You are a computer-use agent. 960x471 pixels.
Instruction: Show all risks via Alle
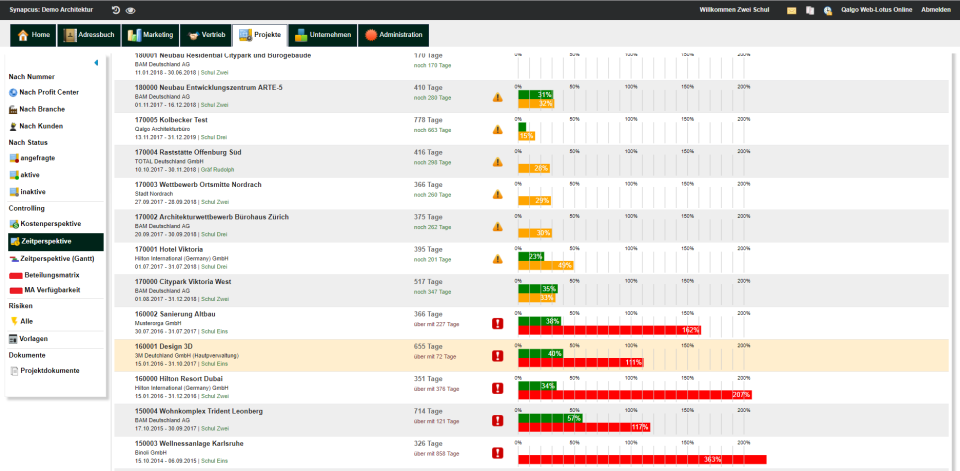[21, 321]
